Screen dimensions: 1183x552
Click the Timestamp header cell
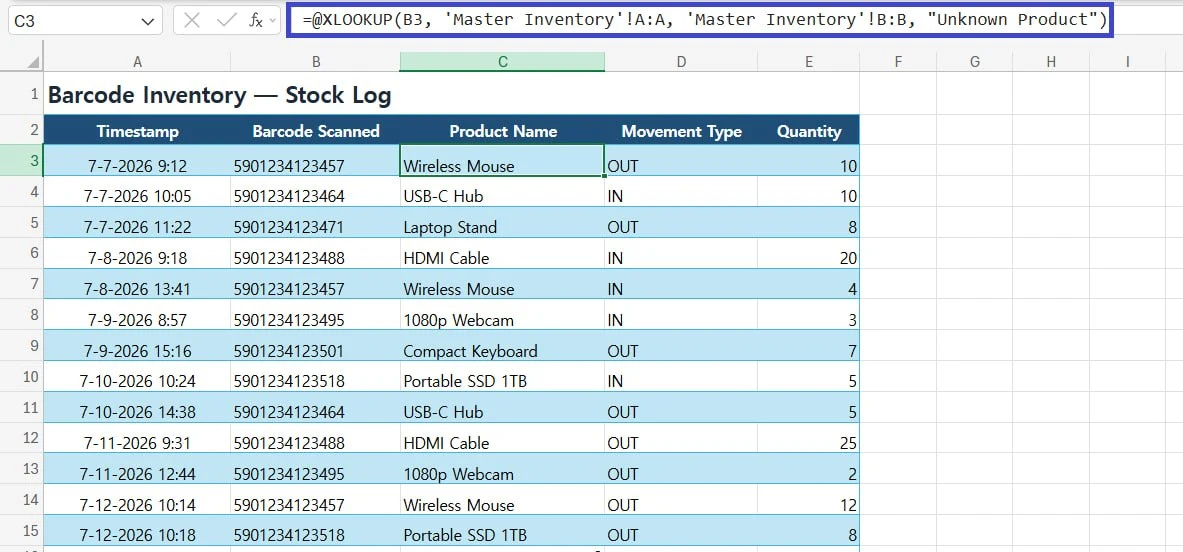137,130
